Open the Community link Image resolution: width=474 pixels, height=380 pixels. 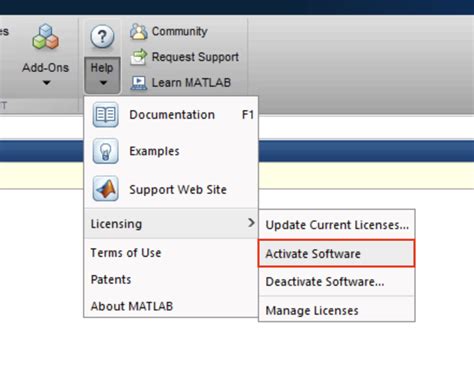click(169, 32)
